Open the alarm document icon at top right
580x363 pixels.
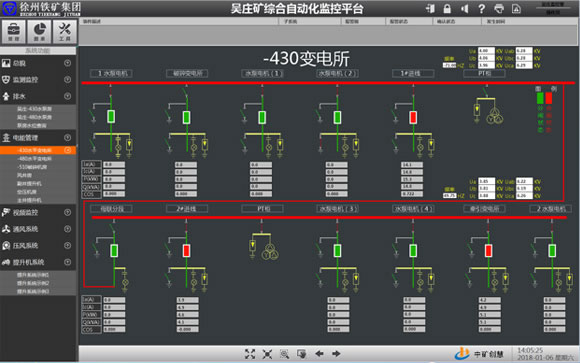coord(516,9)
